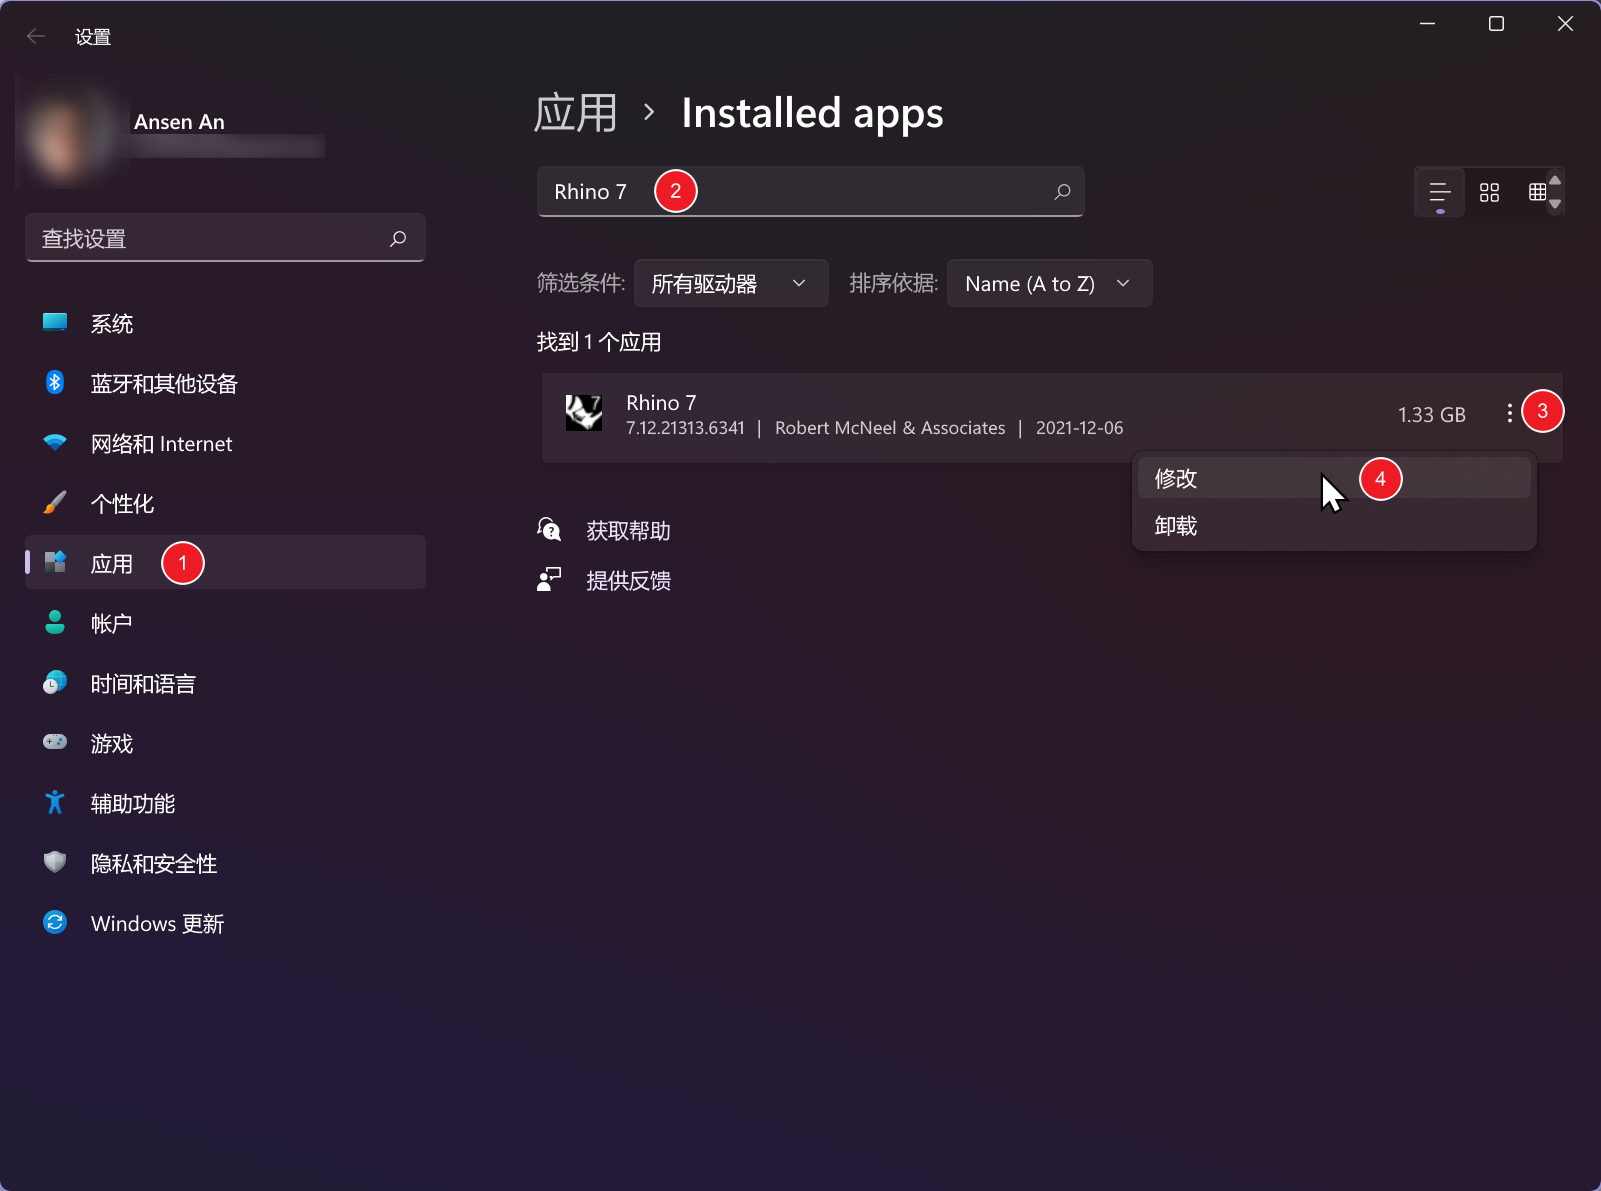This screenshot has width=1601, height=1191.
Task: Click the Ansen An profile picture
Action: [x=70, y=135]
